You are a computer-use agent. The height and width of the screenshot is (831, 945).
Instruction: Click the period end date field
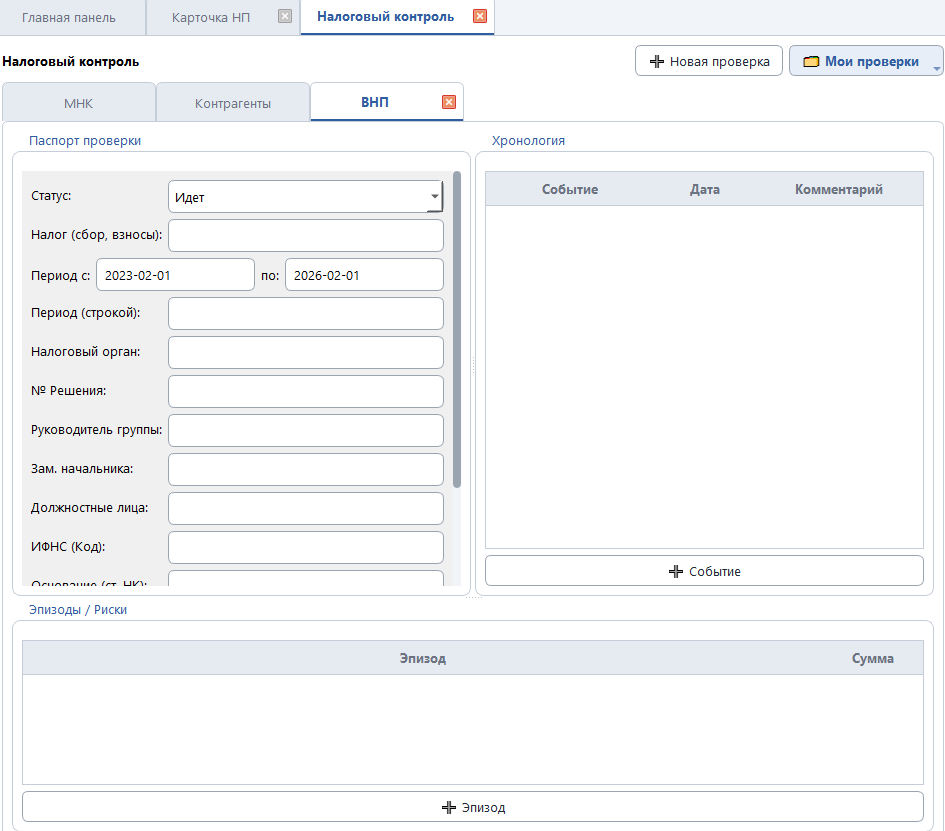[364, 275]
